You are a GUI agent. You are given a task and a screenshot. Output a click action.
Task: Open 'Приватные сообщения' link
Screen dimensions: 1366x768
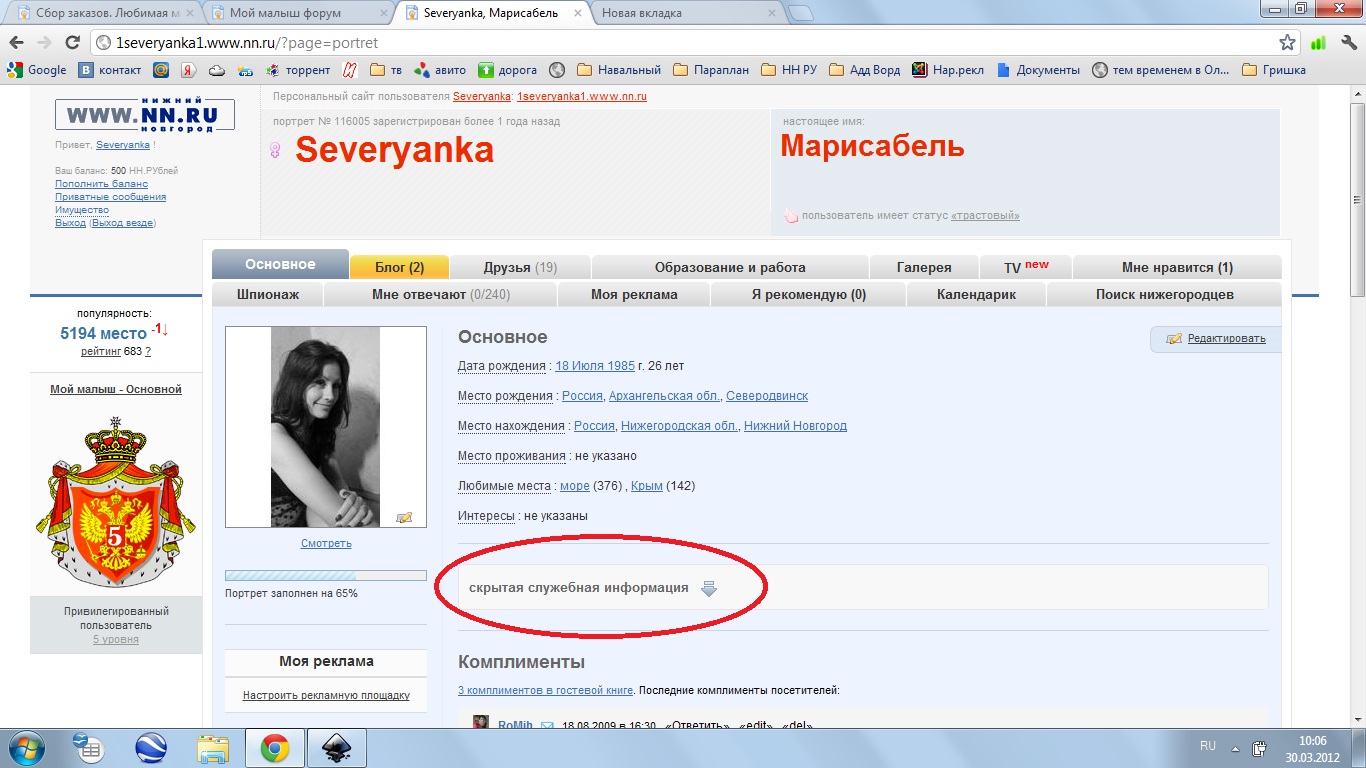point(111,197)
